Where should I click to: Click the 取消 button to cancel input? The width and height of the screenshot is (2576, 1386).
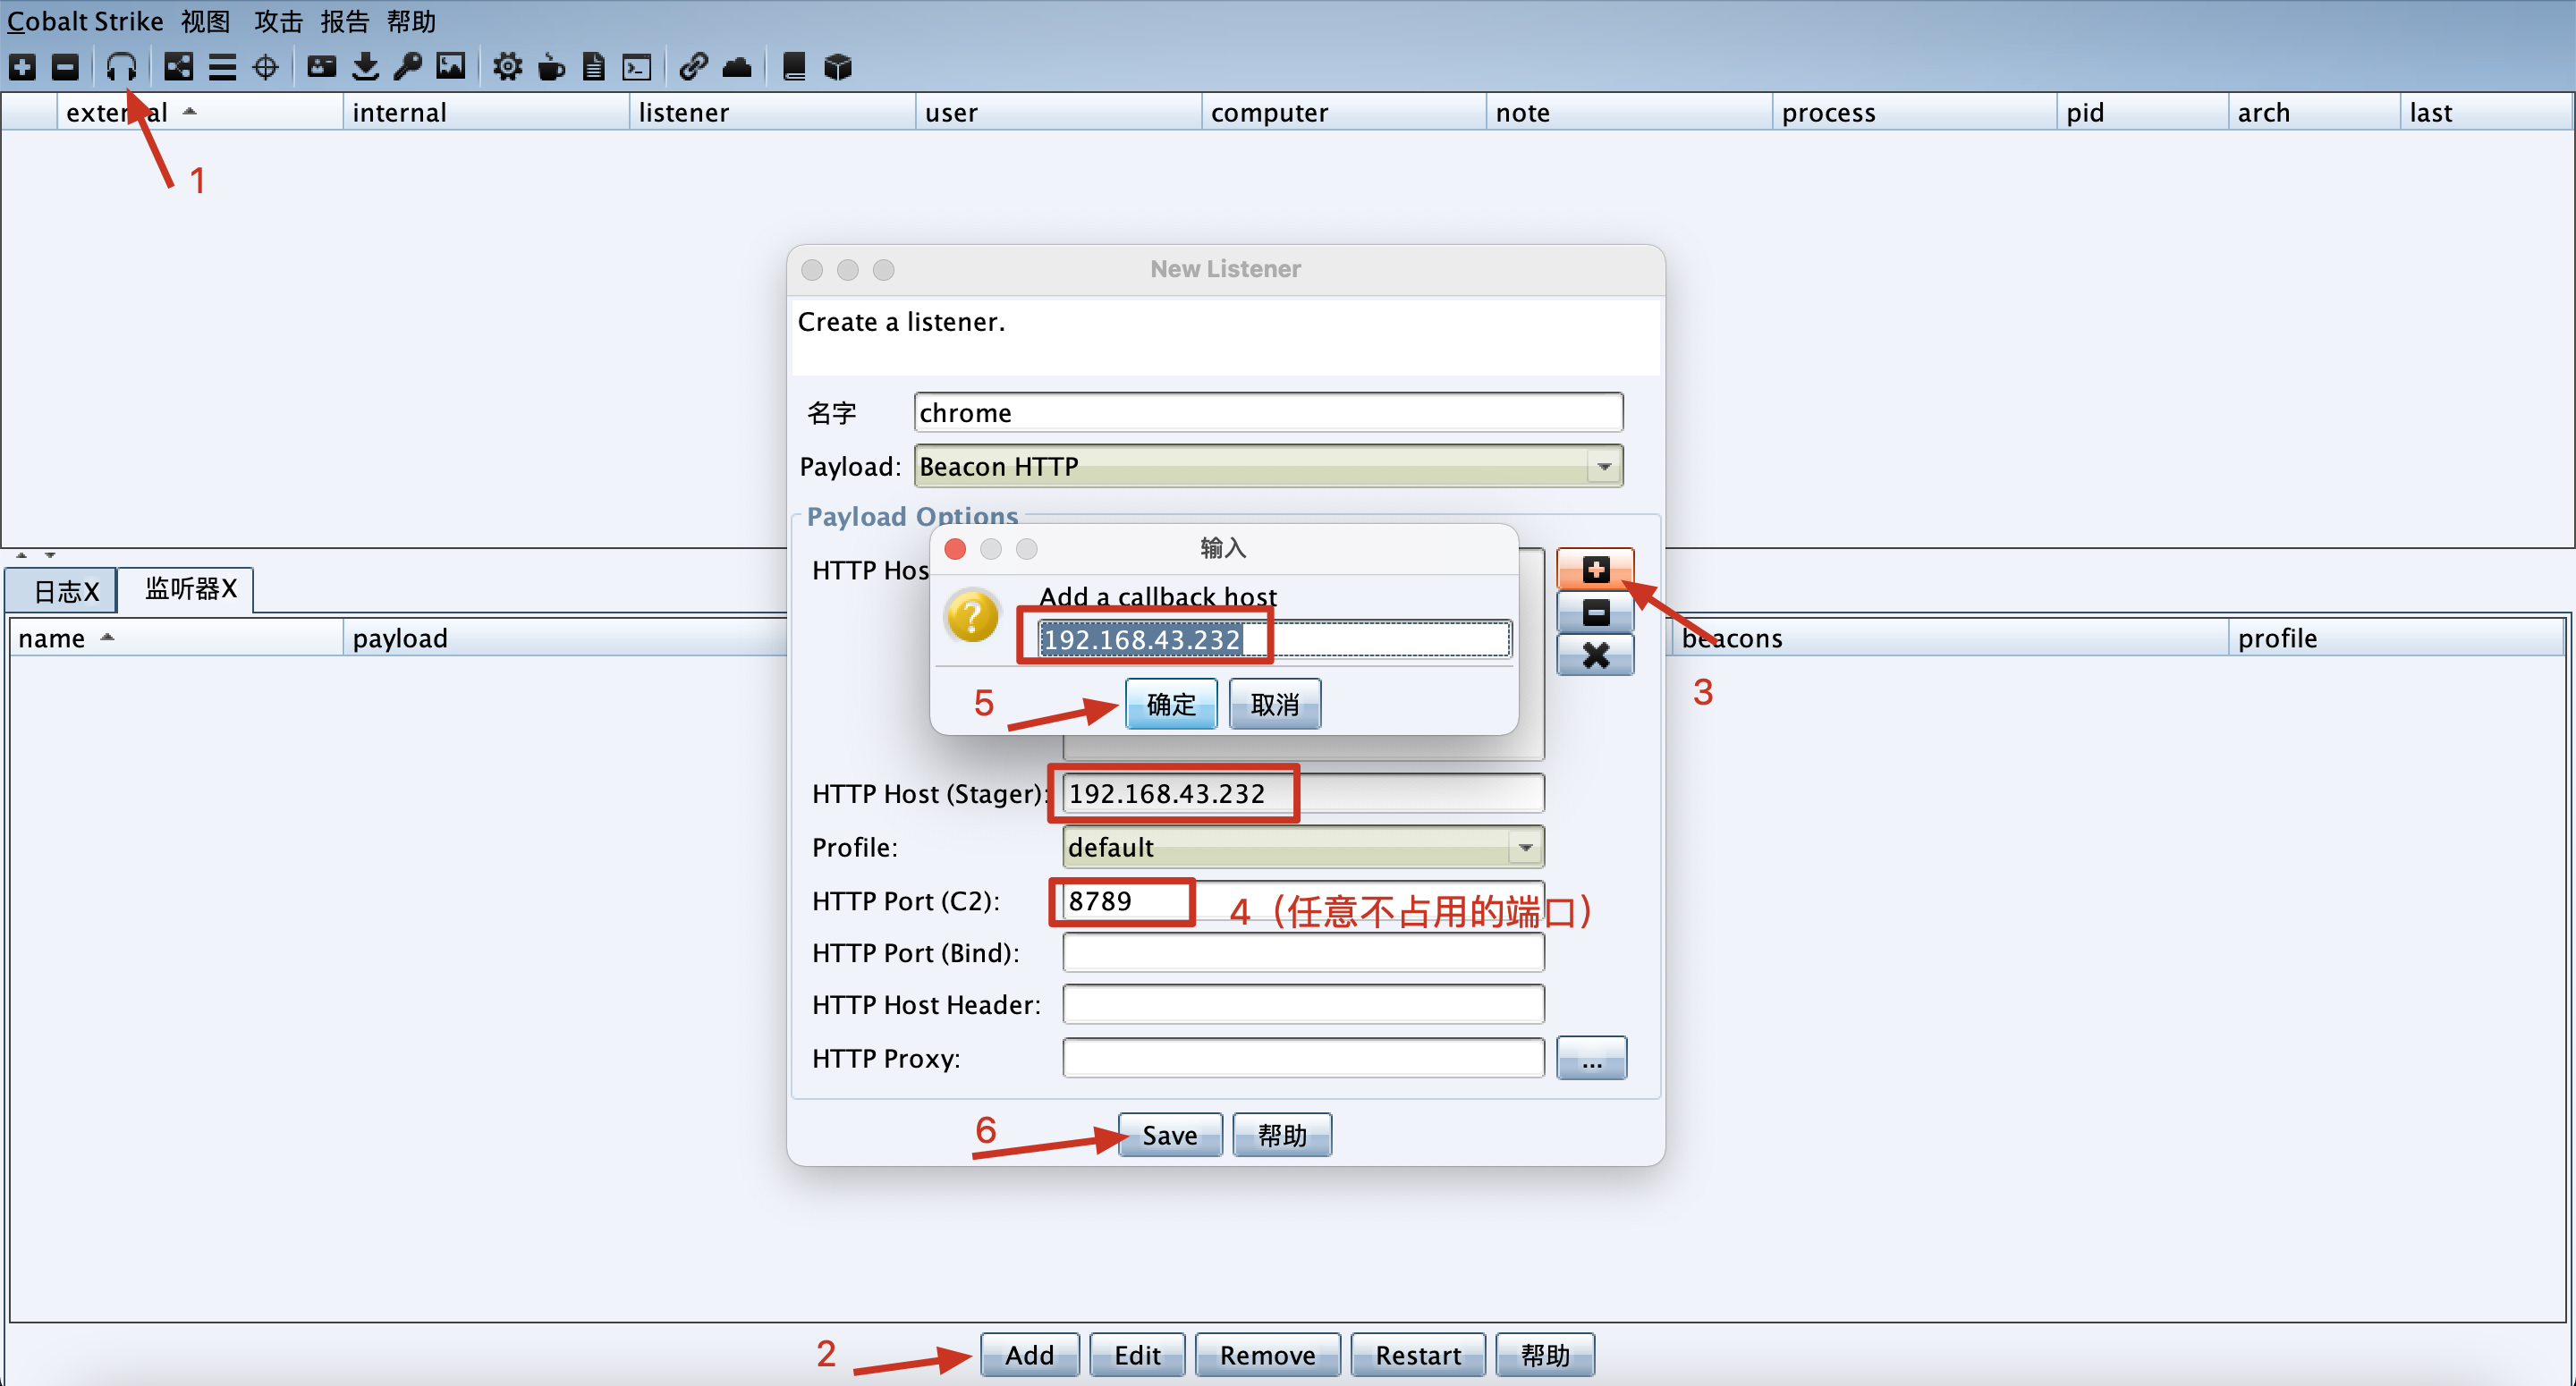point(1277,702)
